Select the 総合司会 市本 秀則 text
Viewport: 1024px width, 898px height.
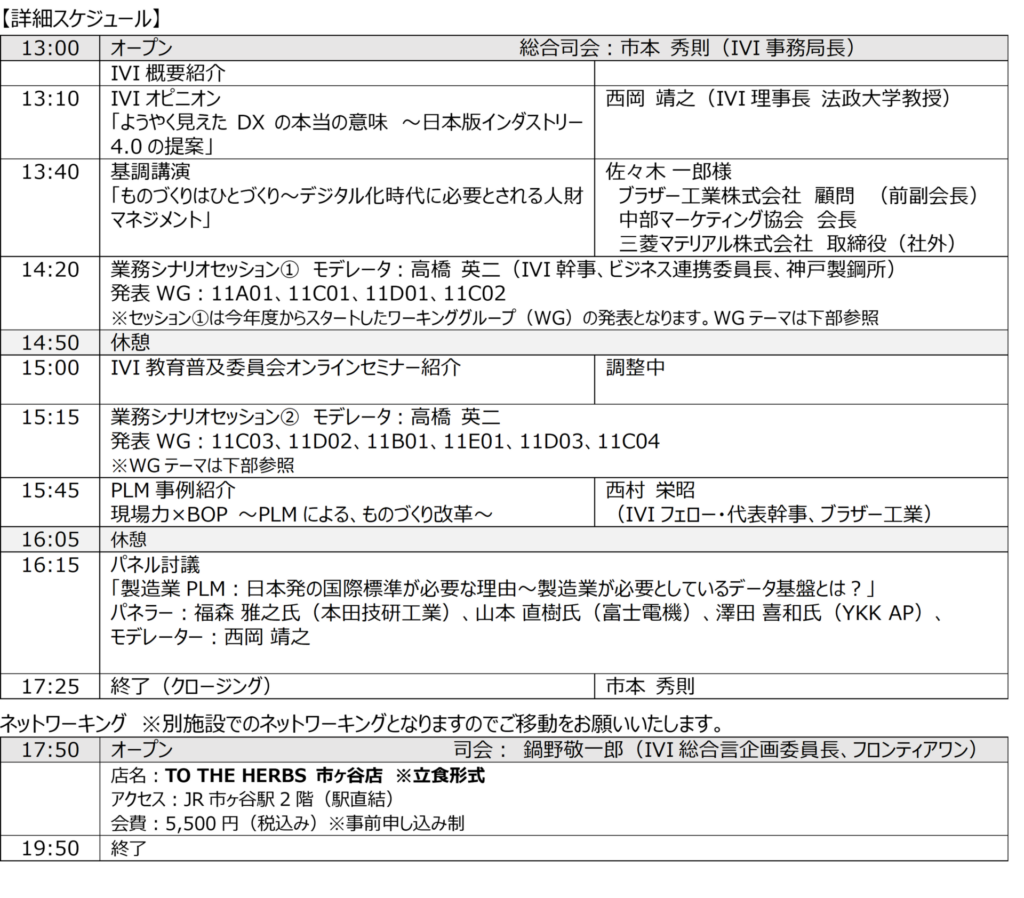tap(686, 48)
